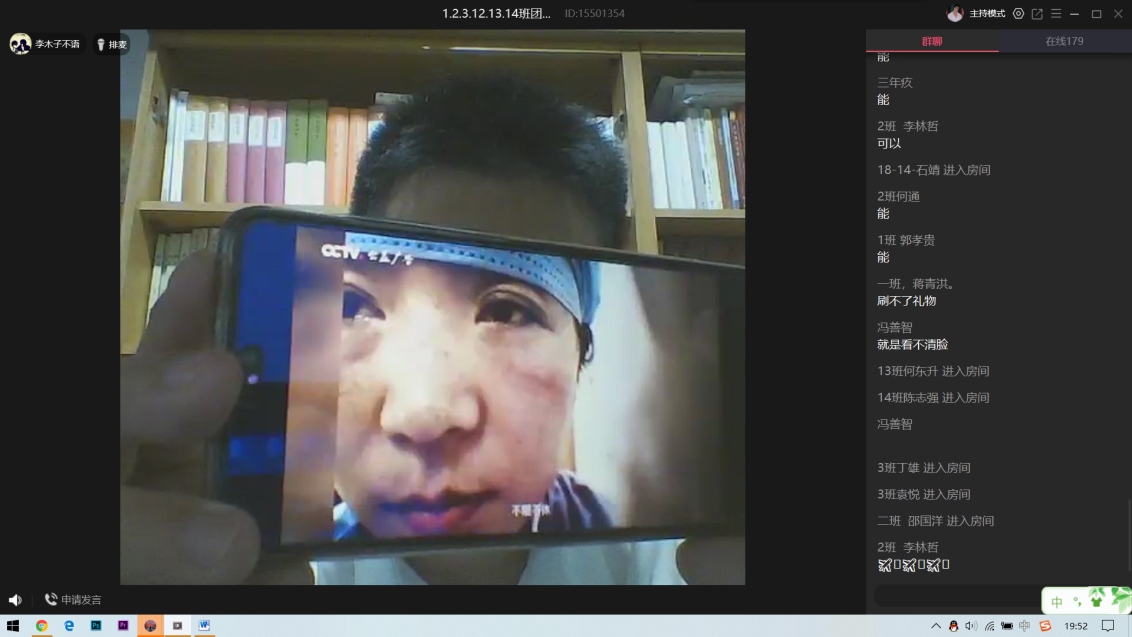Click the 18-14-石靖 进入房间 notice
This screenshot has height=637, width=1132.
coord(933,170)
